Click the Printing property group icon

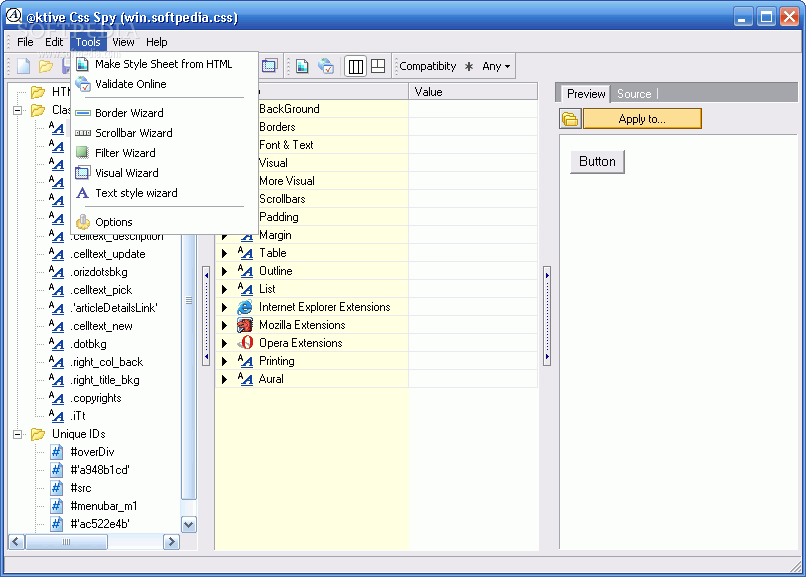pyautogui.click(x=245, y=361)
